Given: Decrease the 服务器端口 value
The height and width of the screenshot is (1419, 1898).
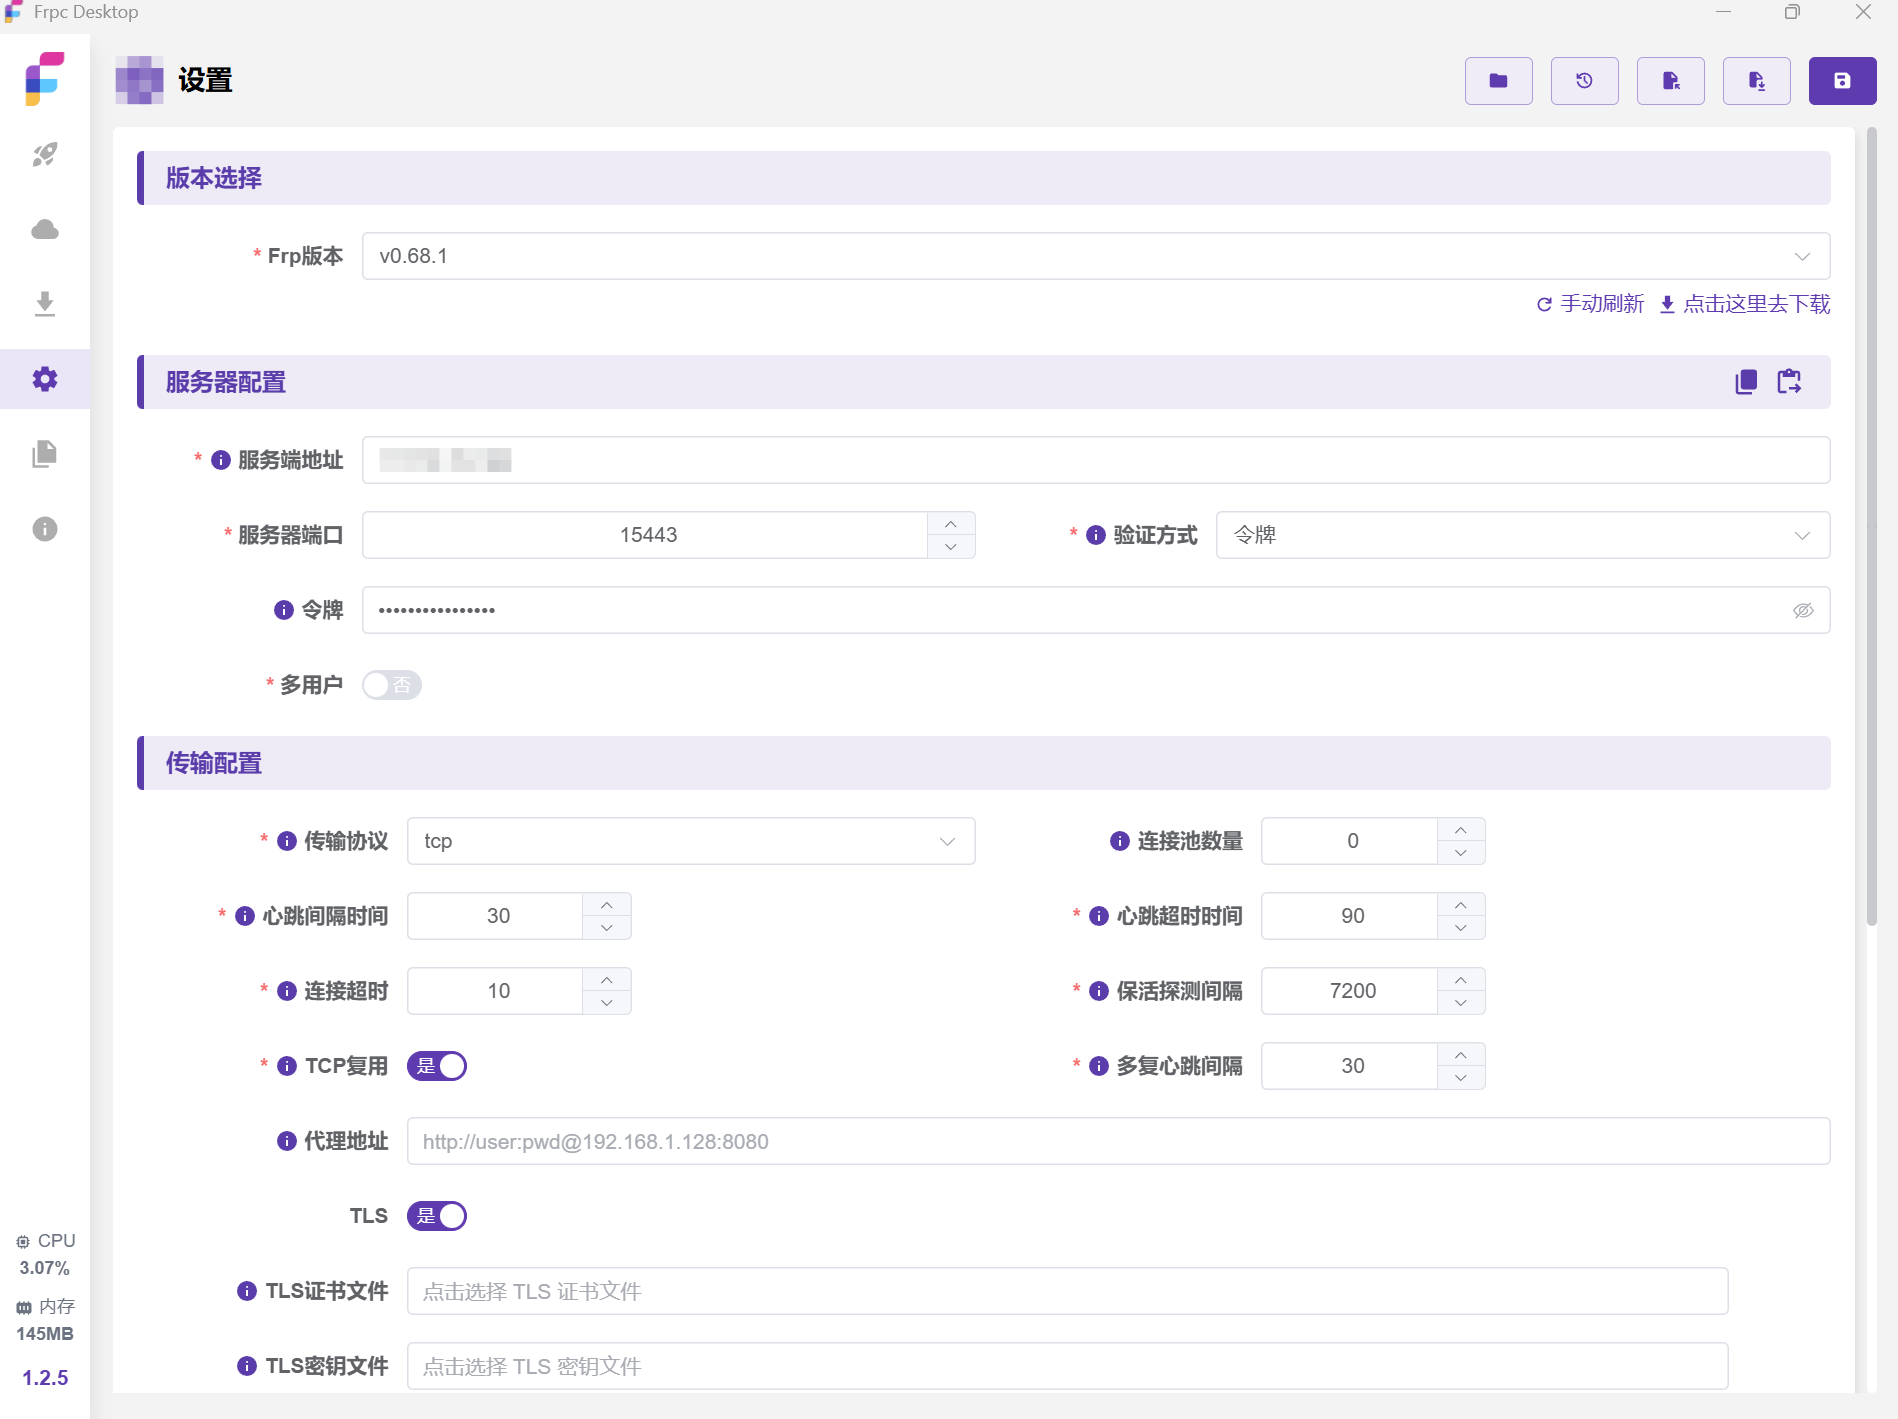Looking at the screenshot, I should 951,547.
